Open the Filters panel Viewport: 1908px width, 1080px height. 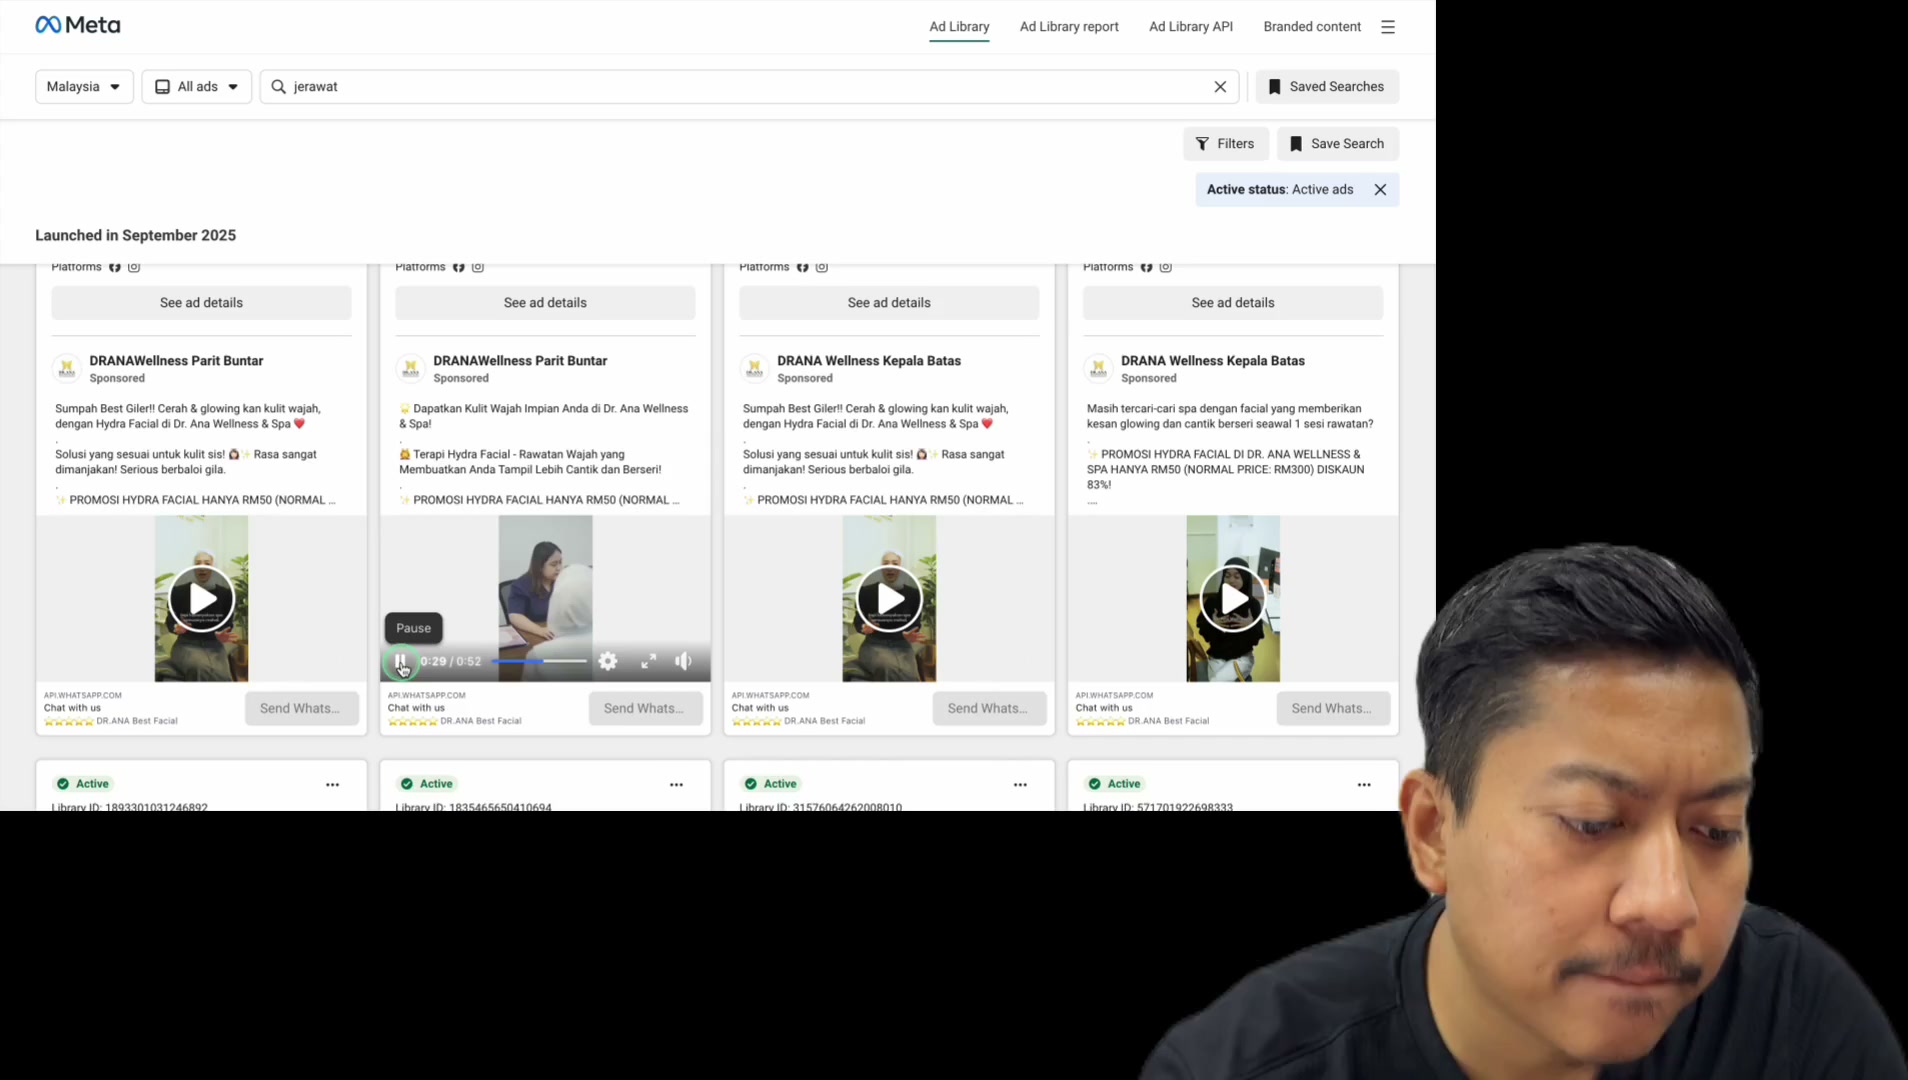tap(1226, 144)
